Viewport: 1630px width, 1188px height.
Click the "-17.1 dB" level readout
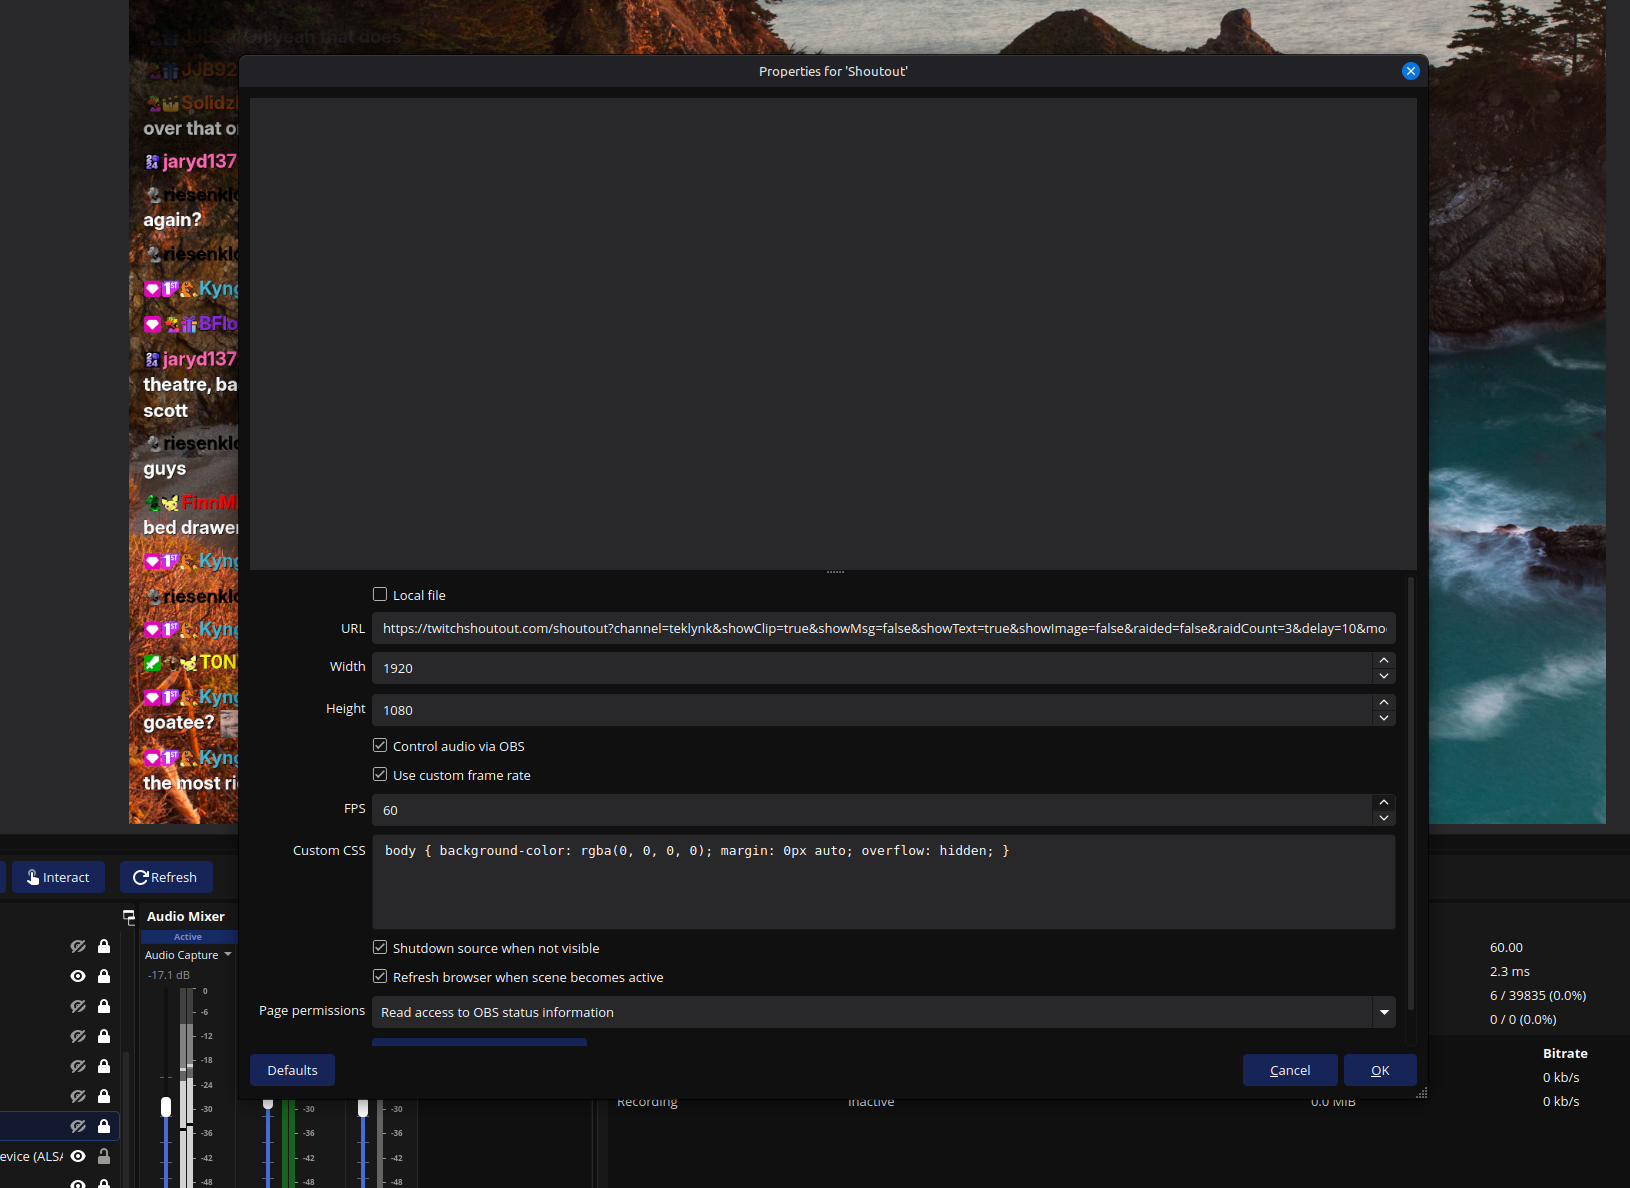coord(168,975)
